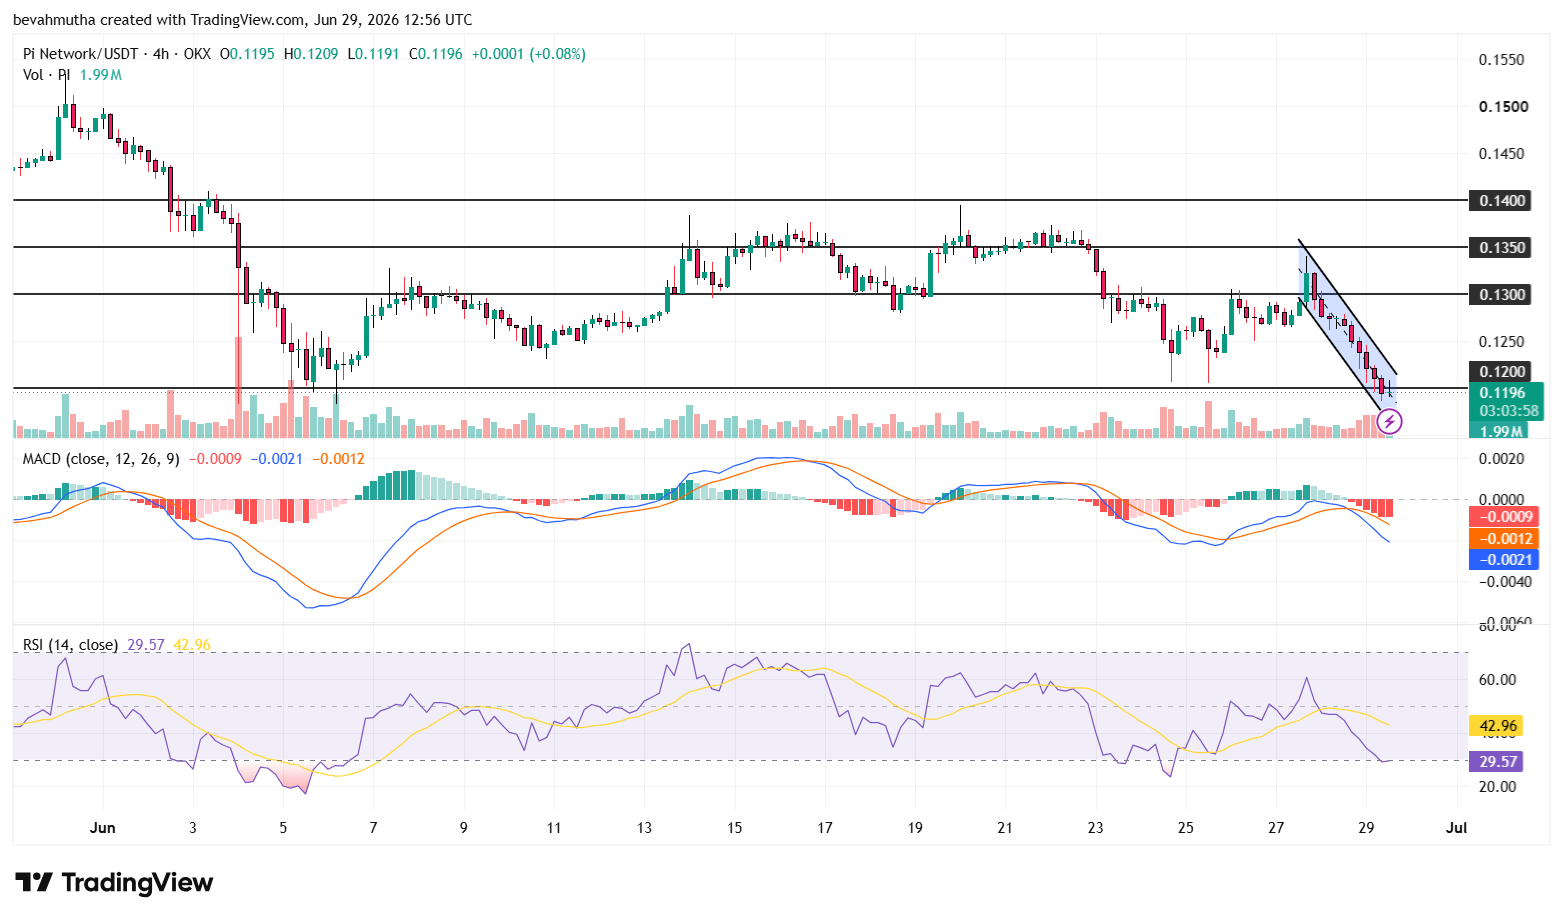Viewport: 1563px width, 920px height.
Task: Open the RSI (14, close) legend
Action: [70, 645]
